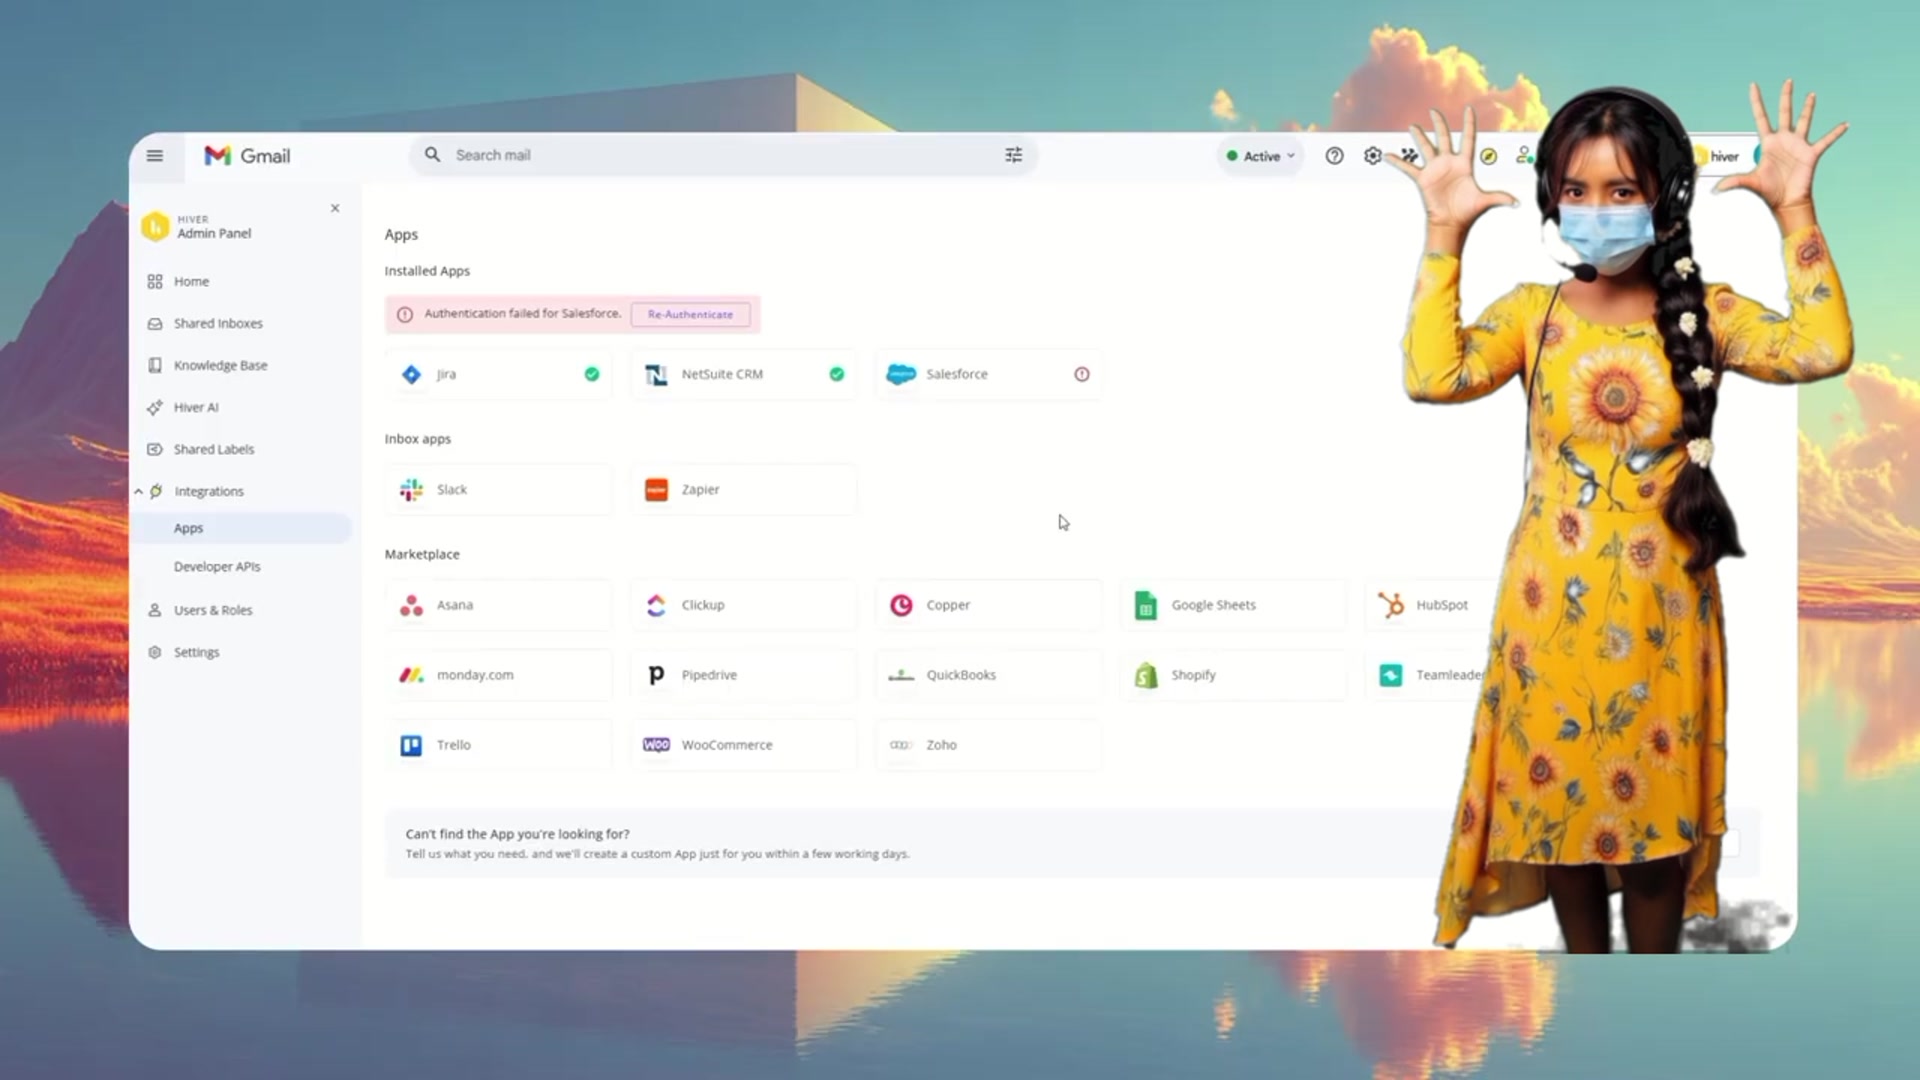1920x1080 pixels.
Task: Open the Jira installed app card
Action: (x=498, y=374)
